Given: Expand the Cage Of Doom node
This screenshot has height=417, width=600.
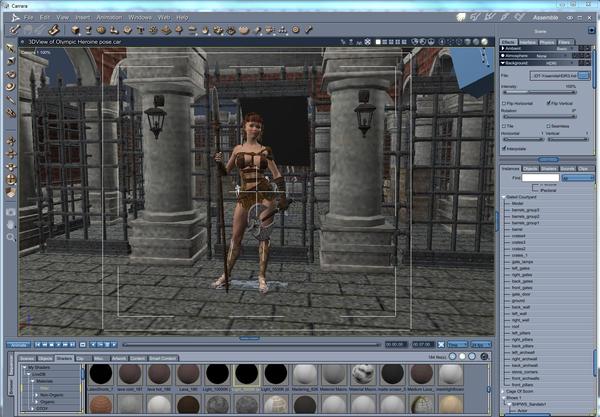Looking at the screenshot, I should pos(503,391).
